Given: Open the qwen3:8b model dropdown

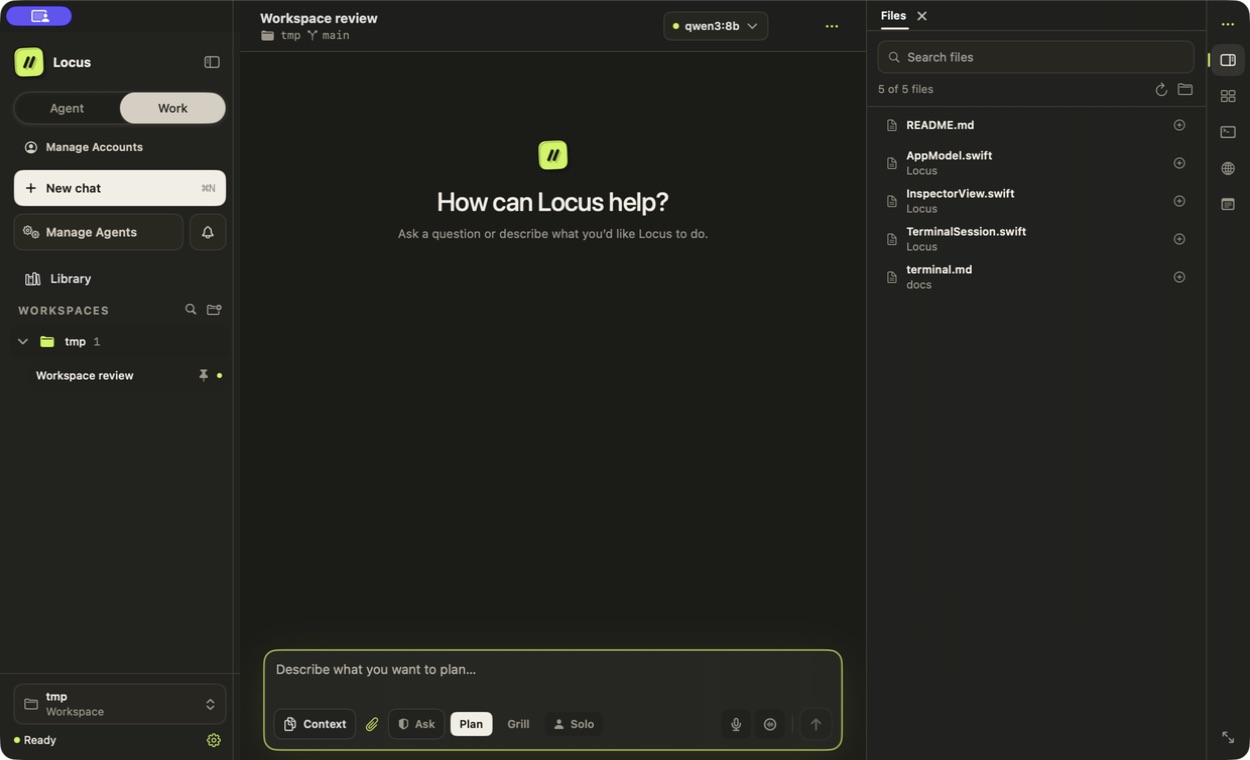Looking at the screenshot, I should [x=716, y=26].
